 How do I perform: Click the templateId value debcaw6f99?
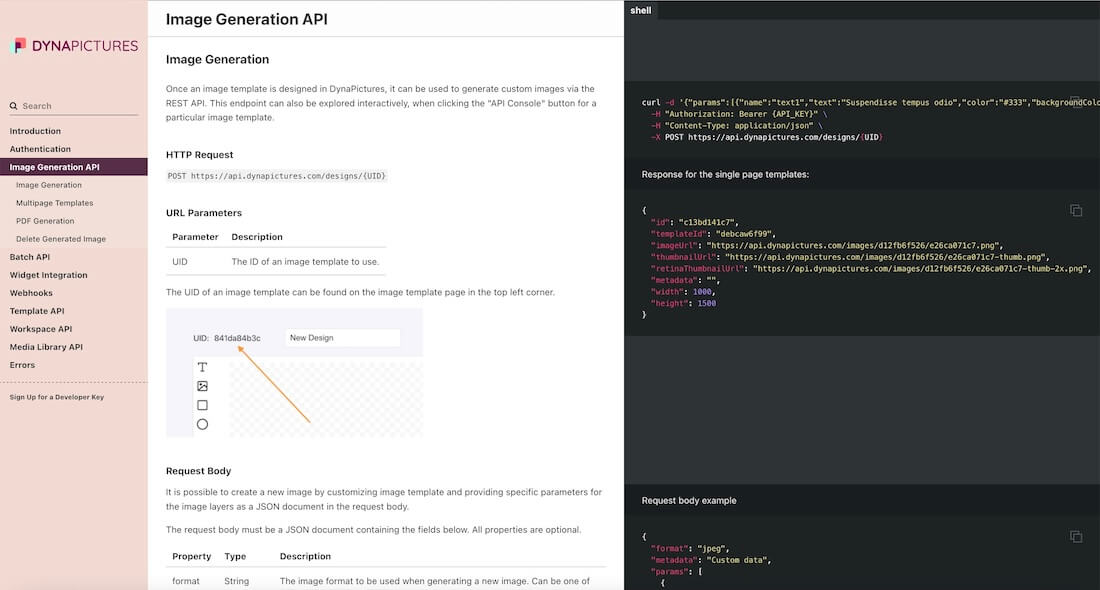tap(743, 234)
